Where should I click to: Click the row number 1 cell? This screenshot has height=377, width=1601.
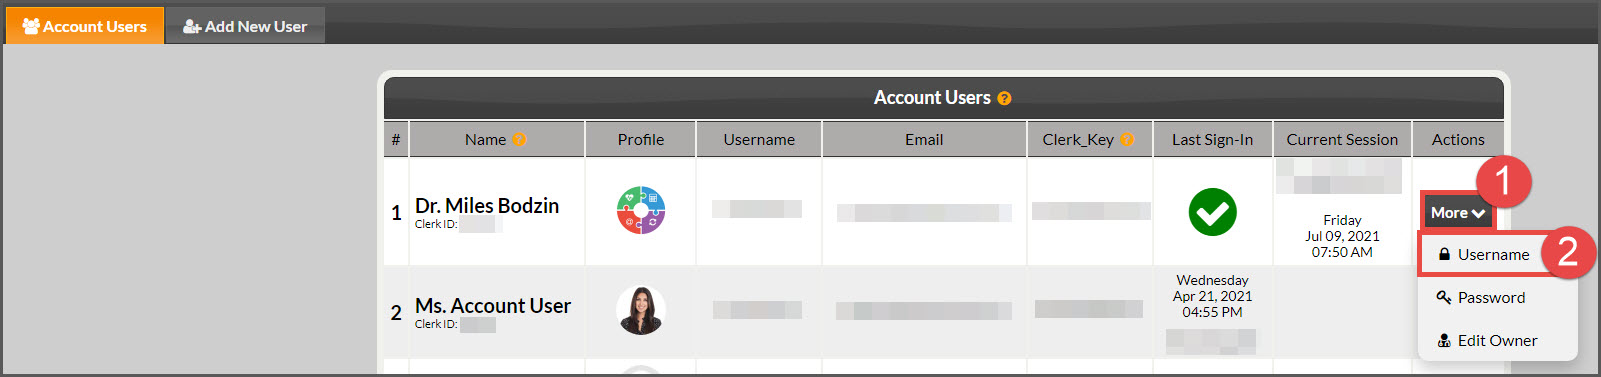click(396, 212)
